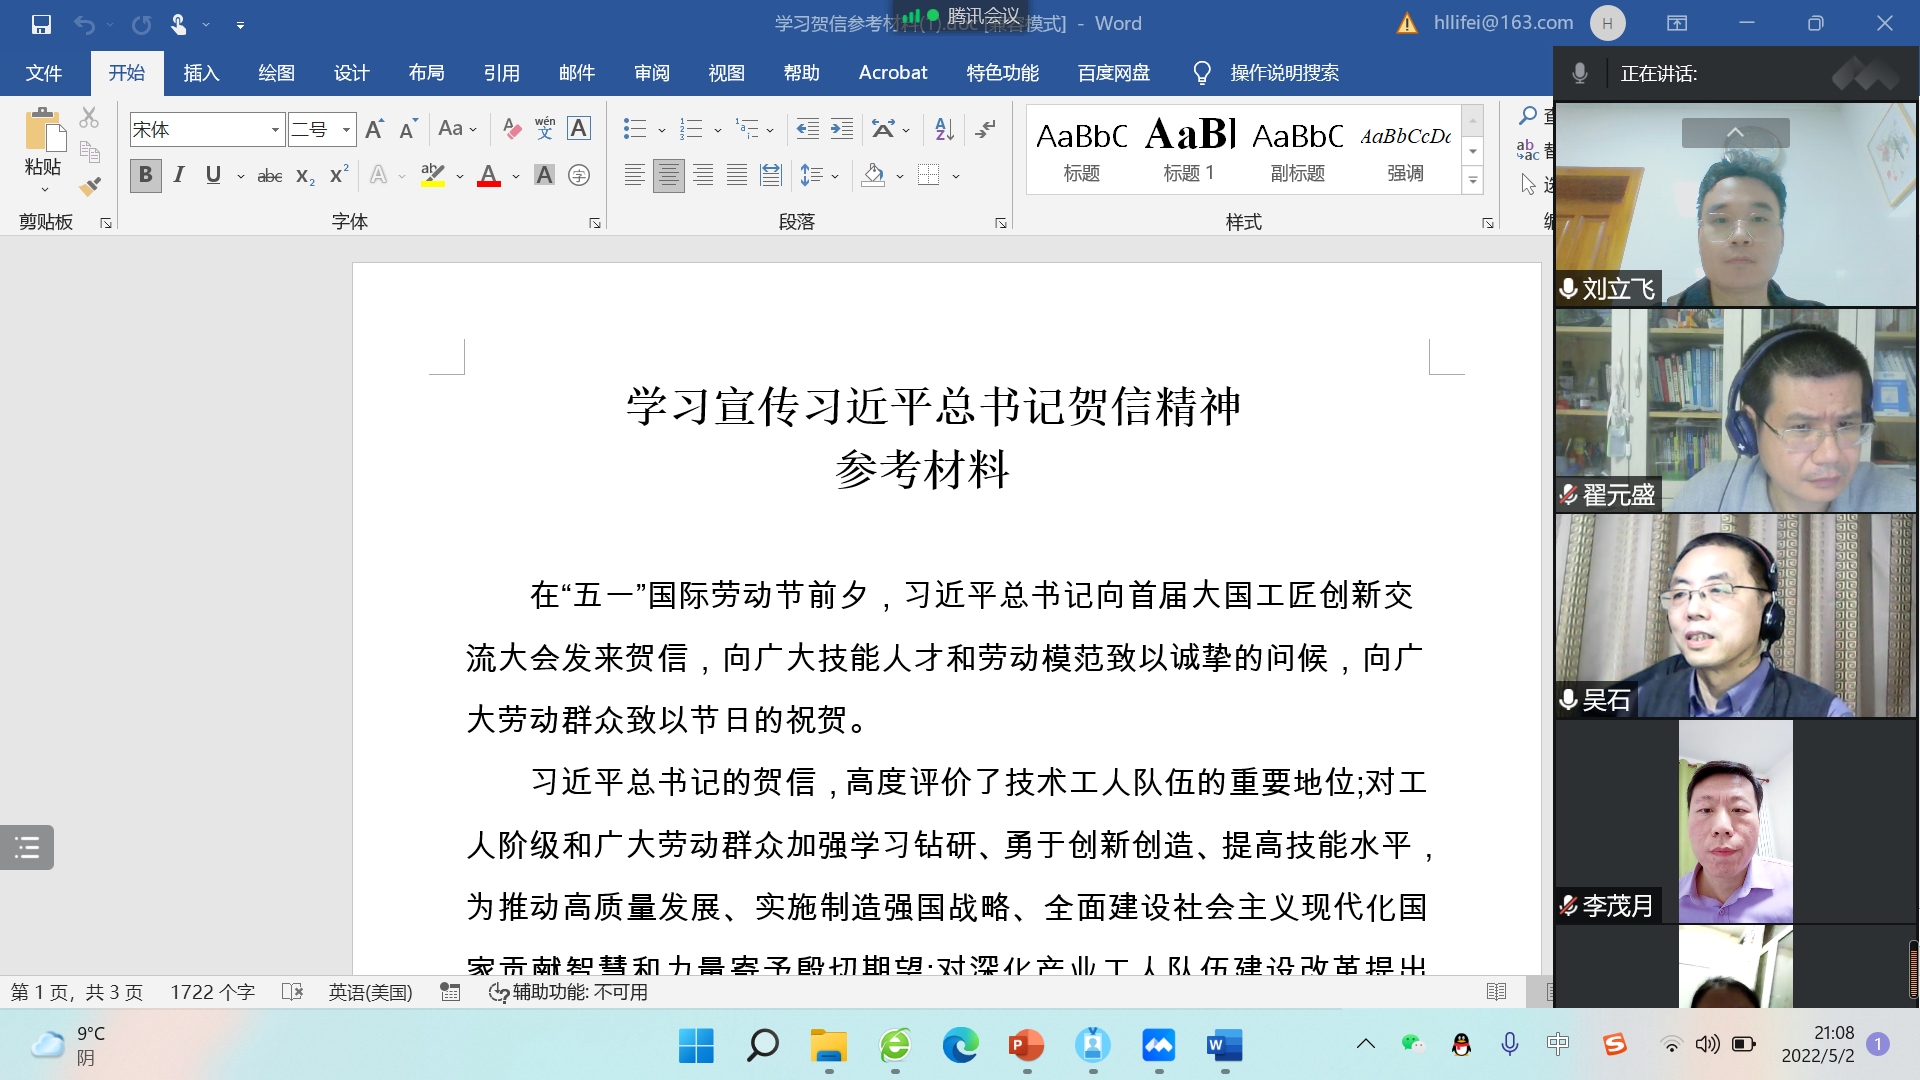Click the Format Painter brush icon
Viewport: 1920px width, 1080px height.
pyautogui.click(x=90, y=187)
